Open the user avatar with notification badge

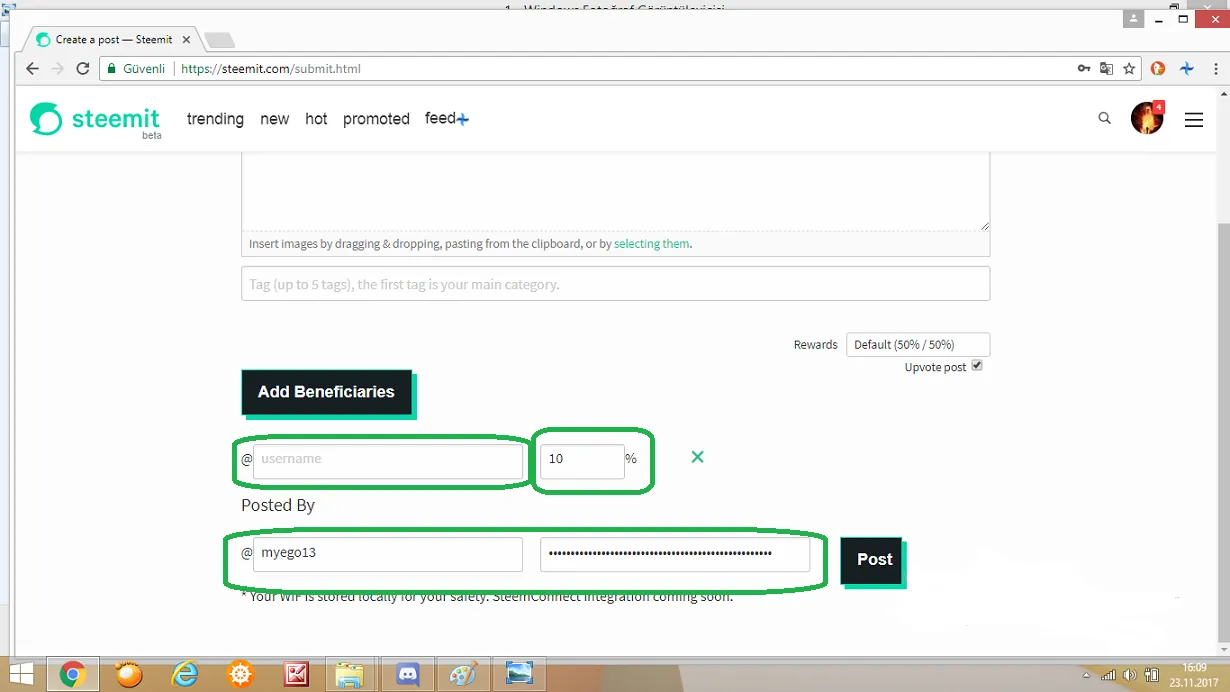click(x=1147, y=118)
